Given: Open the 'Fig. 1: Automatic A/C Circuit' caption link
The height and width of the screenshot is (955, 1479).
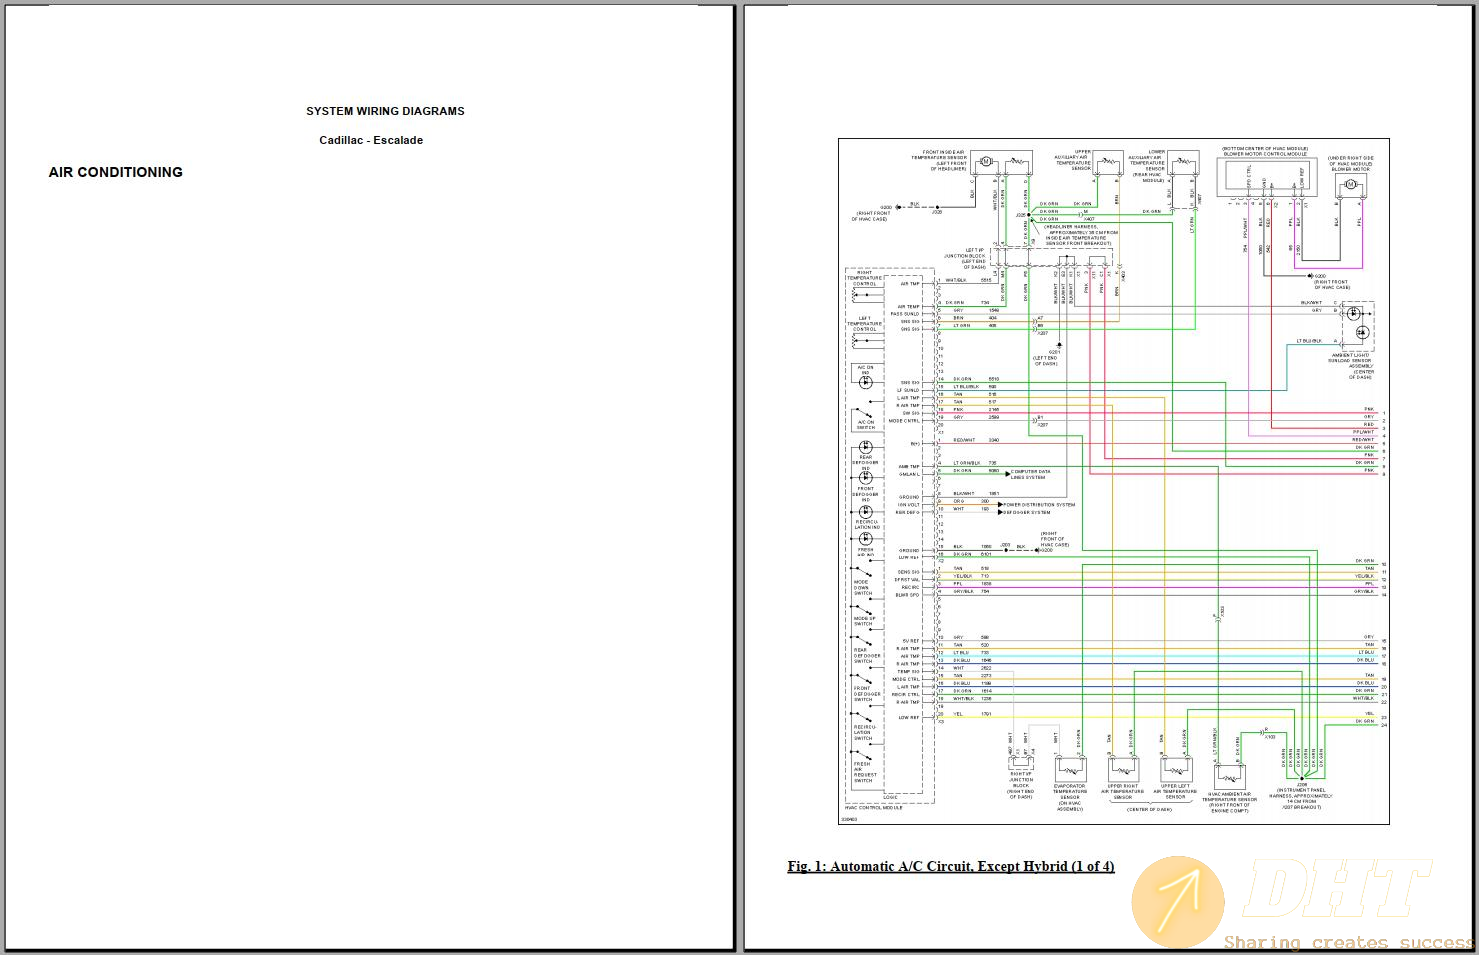Looking at the screenshot, I should coord(950,866).
